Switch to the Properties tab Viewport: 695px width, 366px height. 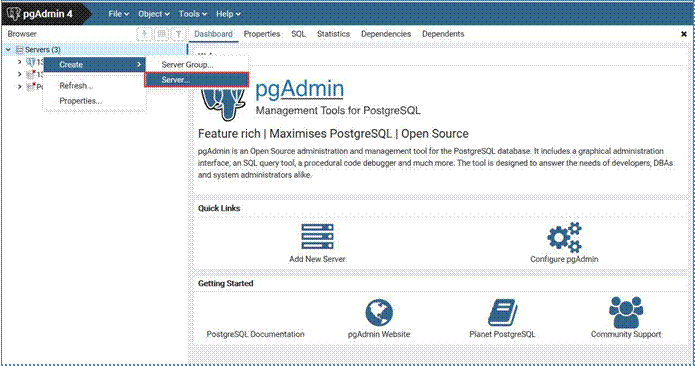[262, 34]
